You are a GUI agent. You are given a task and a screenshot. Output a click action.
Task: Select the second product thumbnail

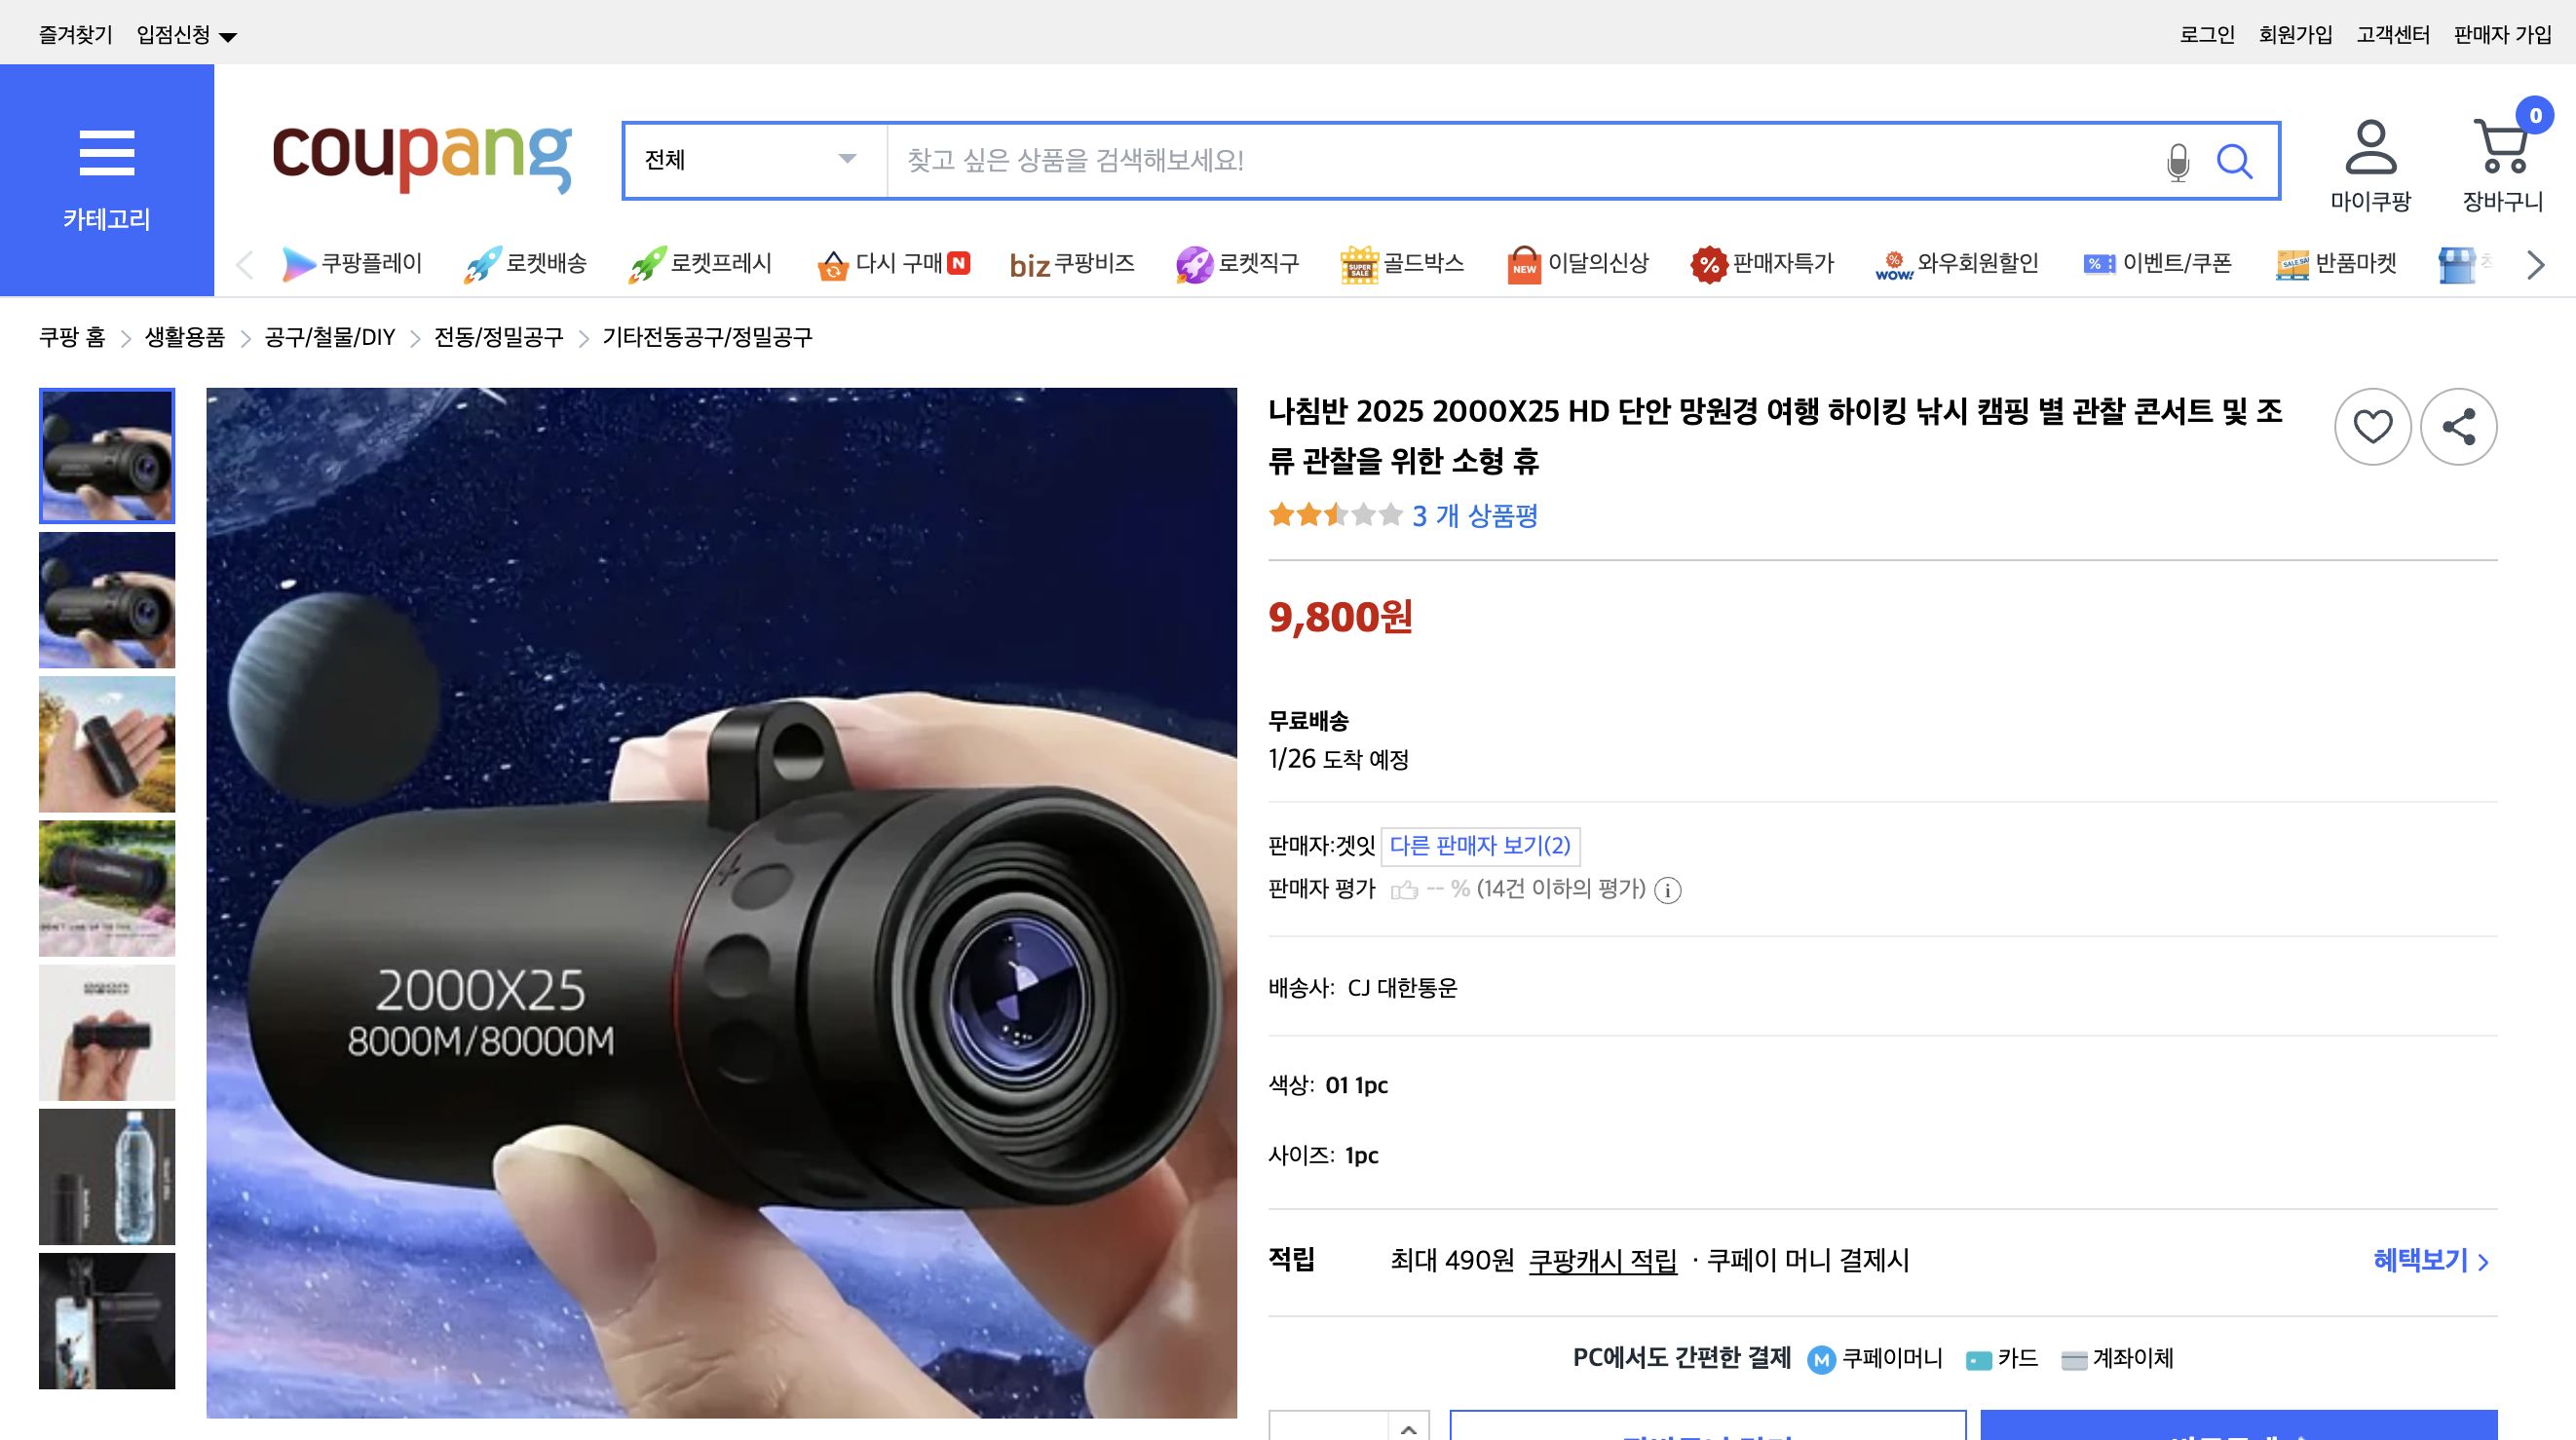pos(107,600)
